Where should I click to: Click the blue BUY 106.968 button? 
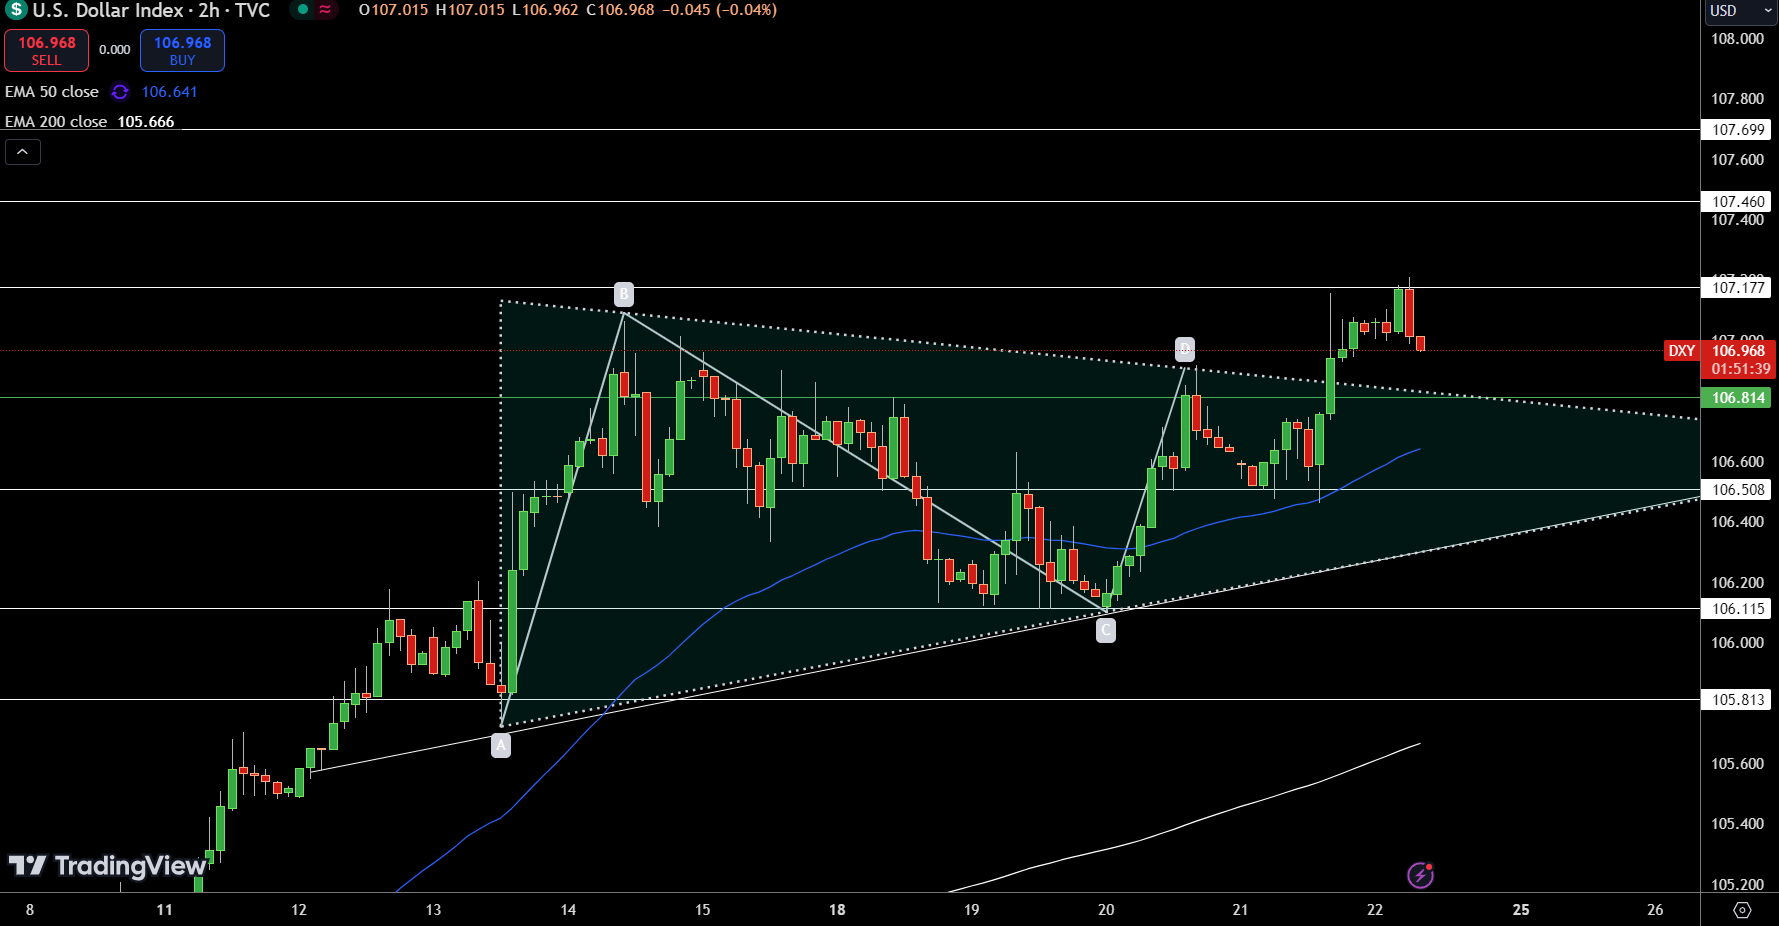[182, 50]
